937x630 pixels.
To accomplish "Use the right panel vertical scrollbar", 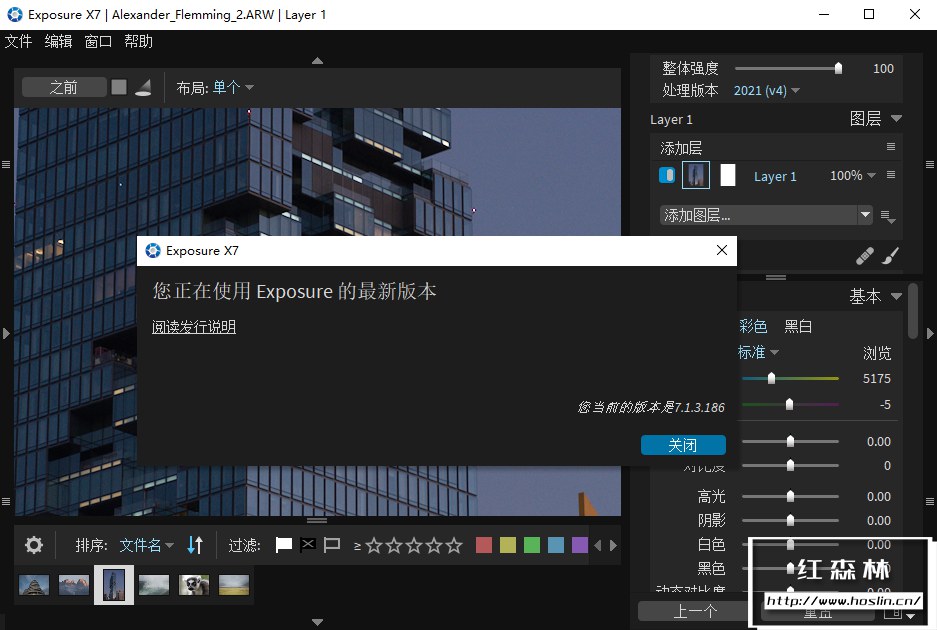I will tap(912, 311).
